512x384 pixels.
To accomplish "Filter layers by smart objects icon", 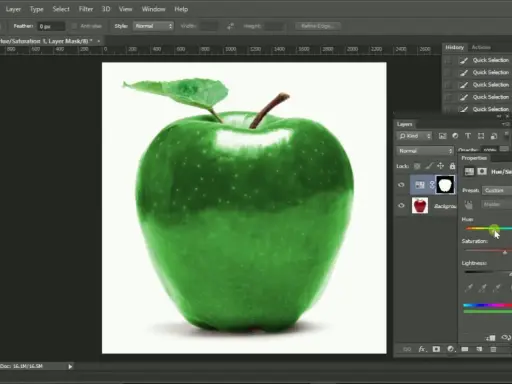I will tap(494, 136).
